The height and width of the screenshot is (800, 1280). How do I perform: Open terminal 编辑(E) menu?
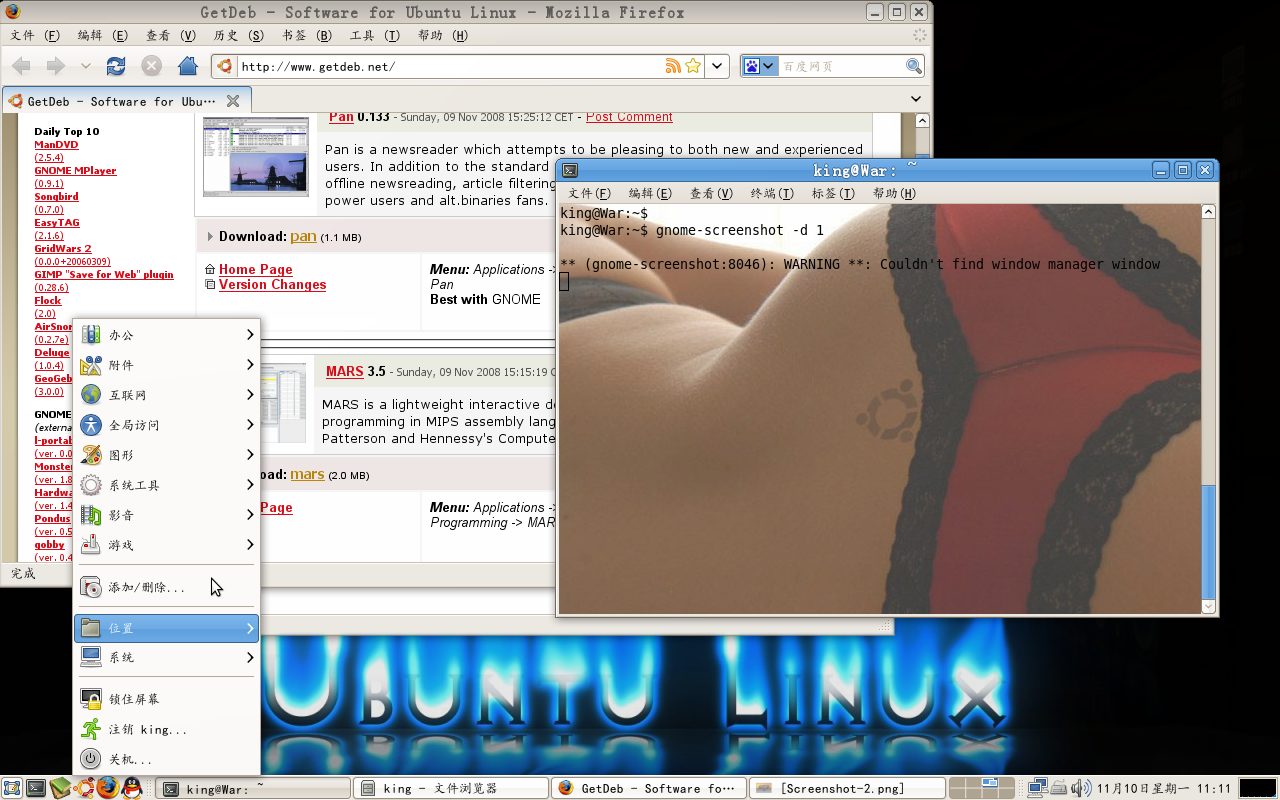click(650, 193)
